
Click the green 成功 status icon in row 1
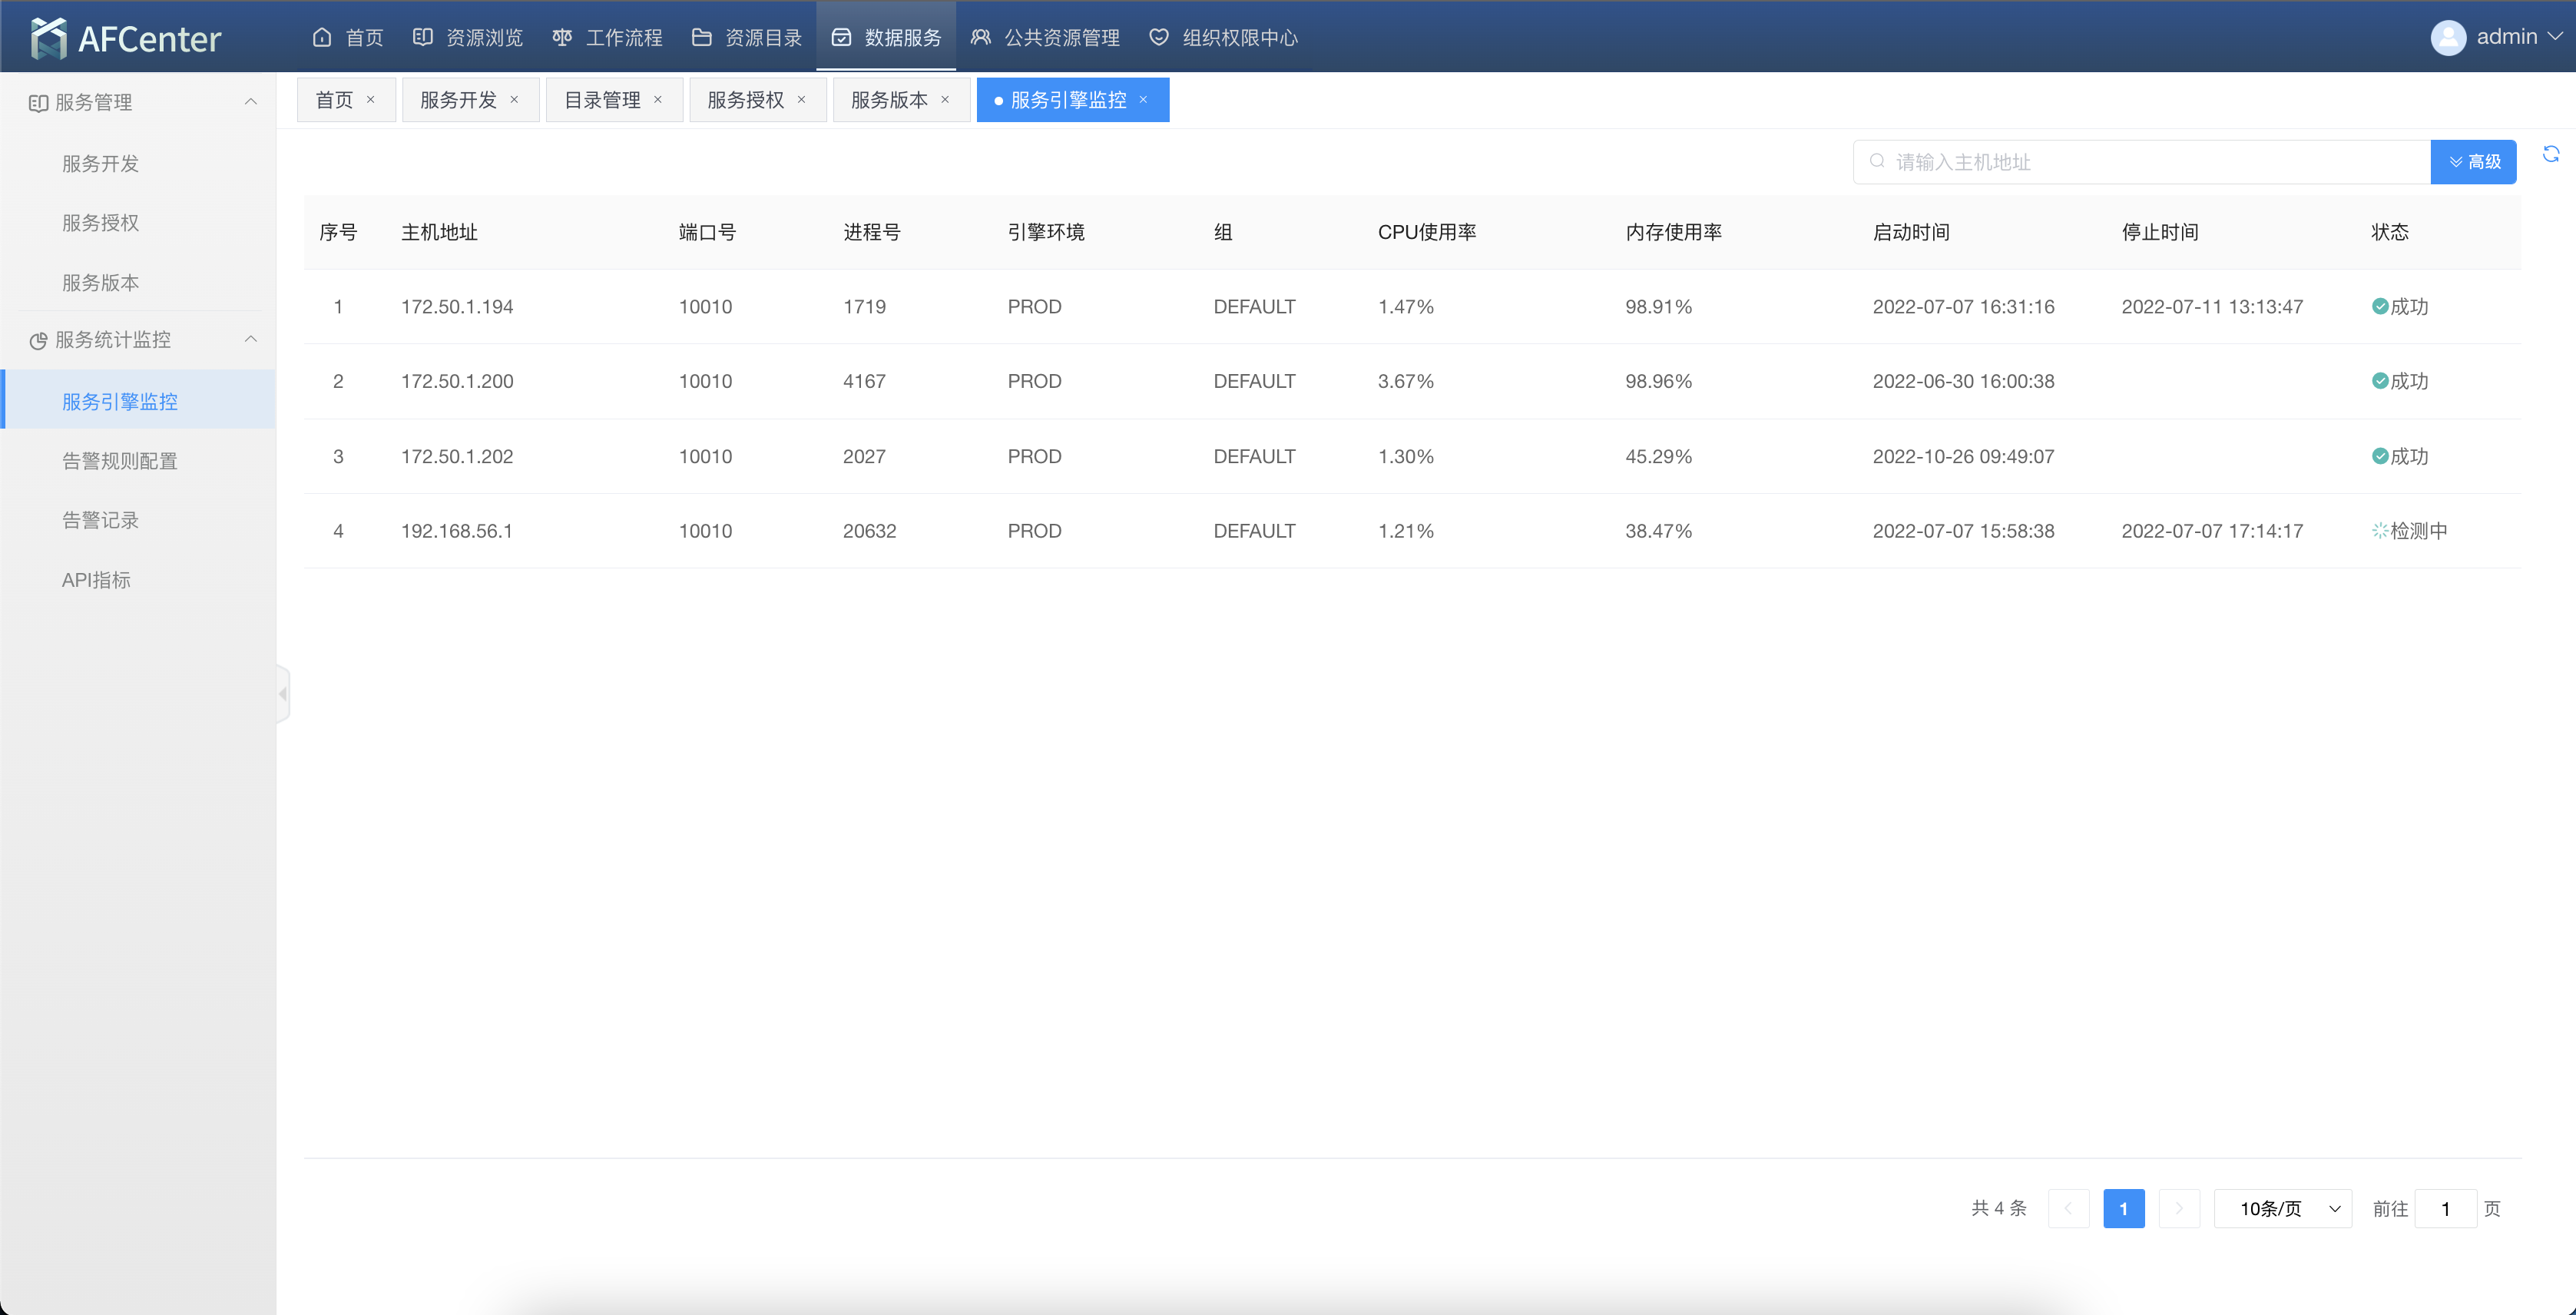coord(2380,307)
